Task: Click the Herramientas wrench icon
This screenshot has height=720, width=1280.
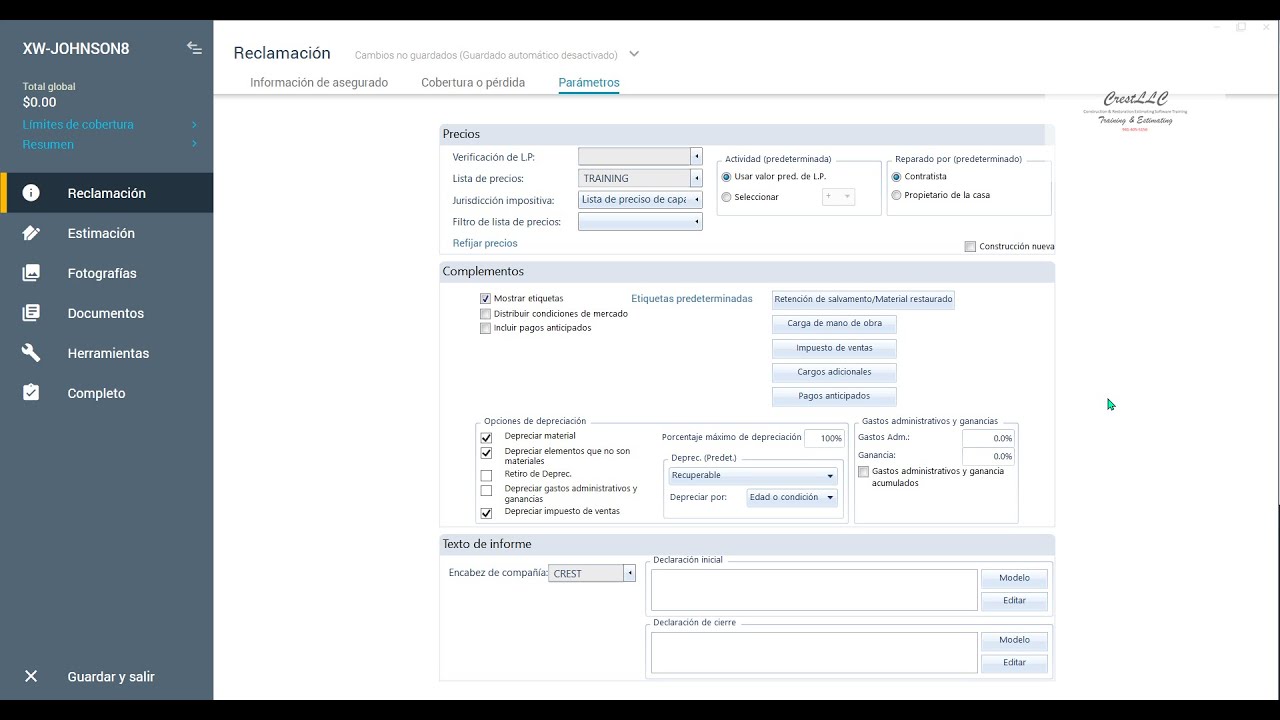Action: 31,353
